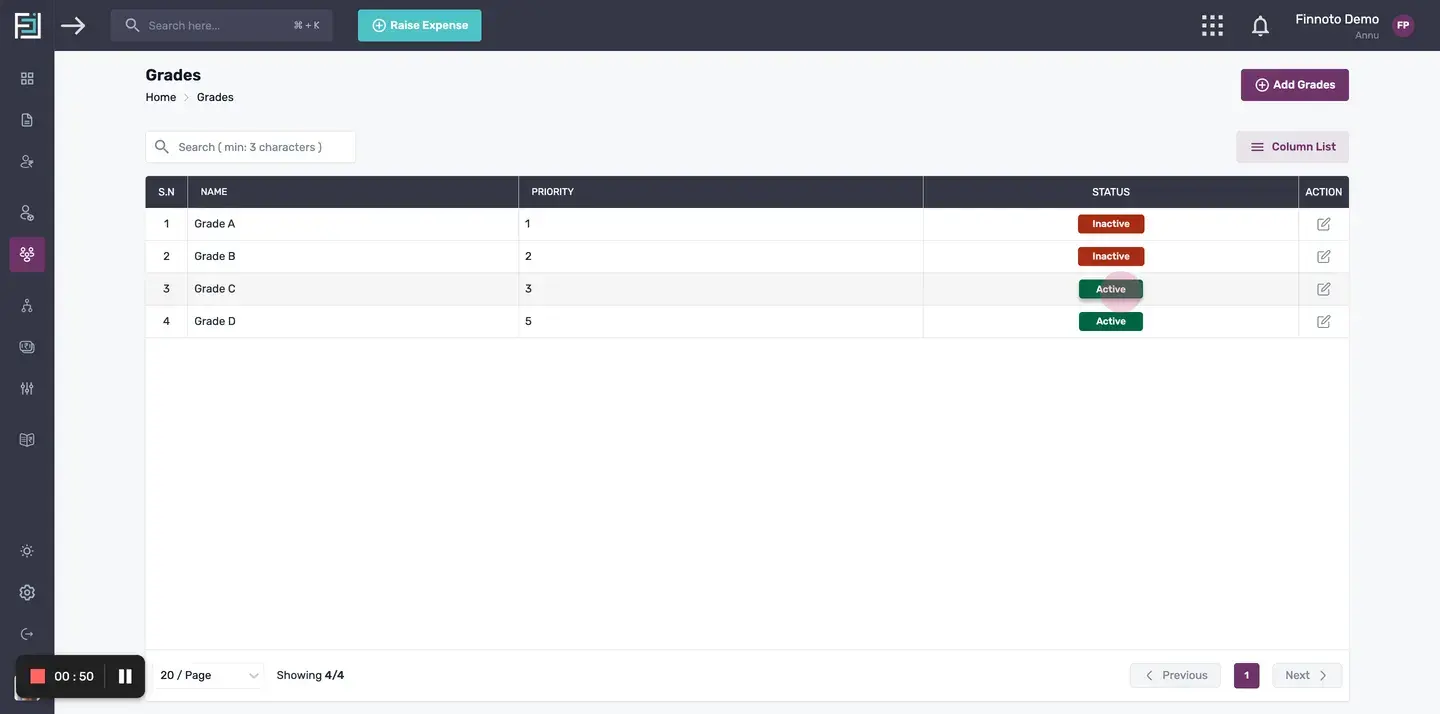Screen dimensions: 1440x714
Task: Open the 20 / Page dropdown
Action: coord(208,676)
